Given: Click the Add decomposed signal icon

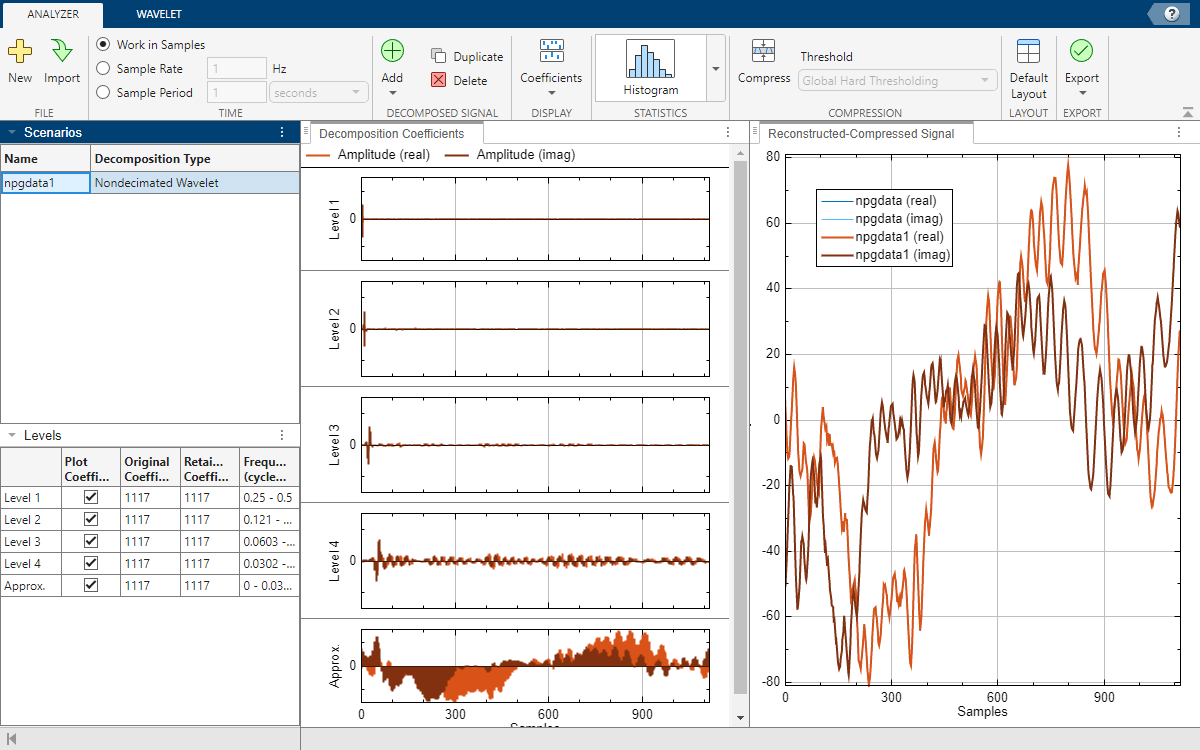Looking at the screenshot, I should [x=392, y=52].
